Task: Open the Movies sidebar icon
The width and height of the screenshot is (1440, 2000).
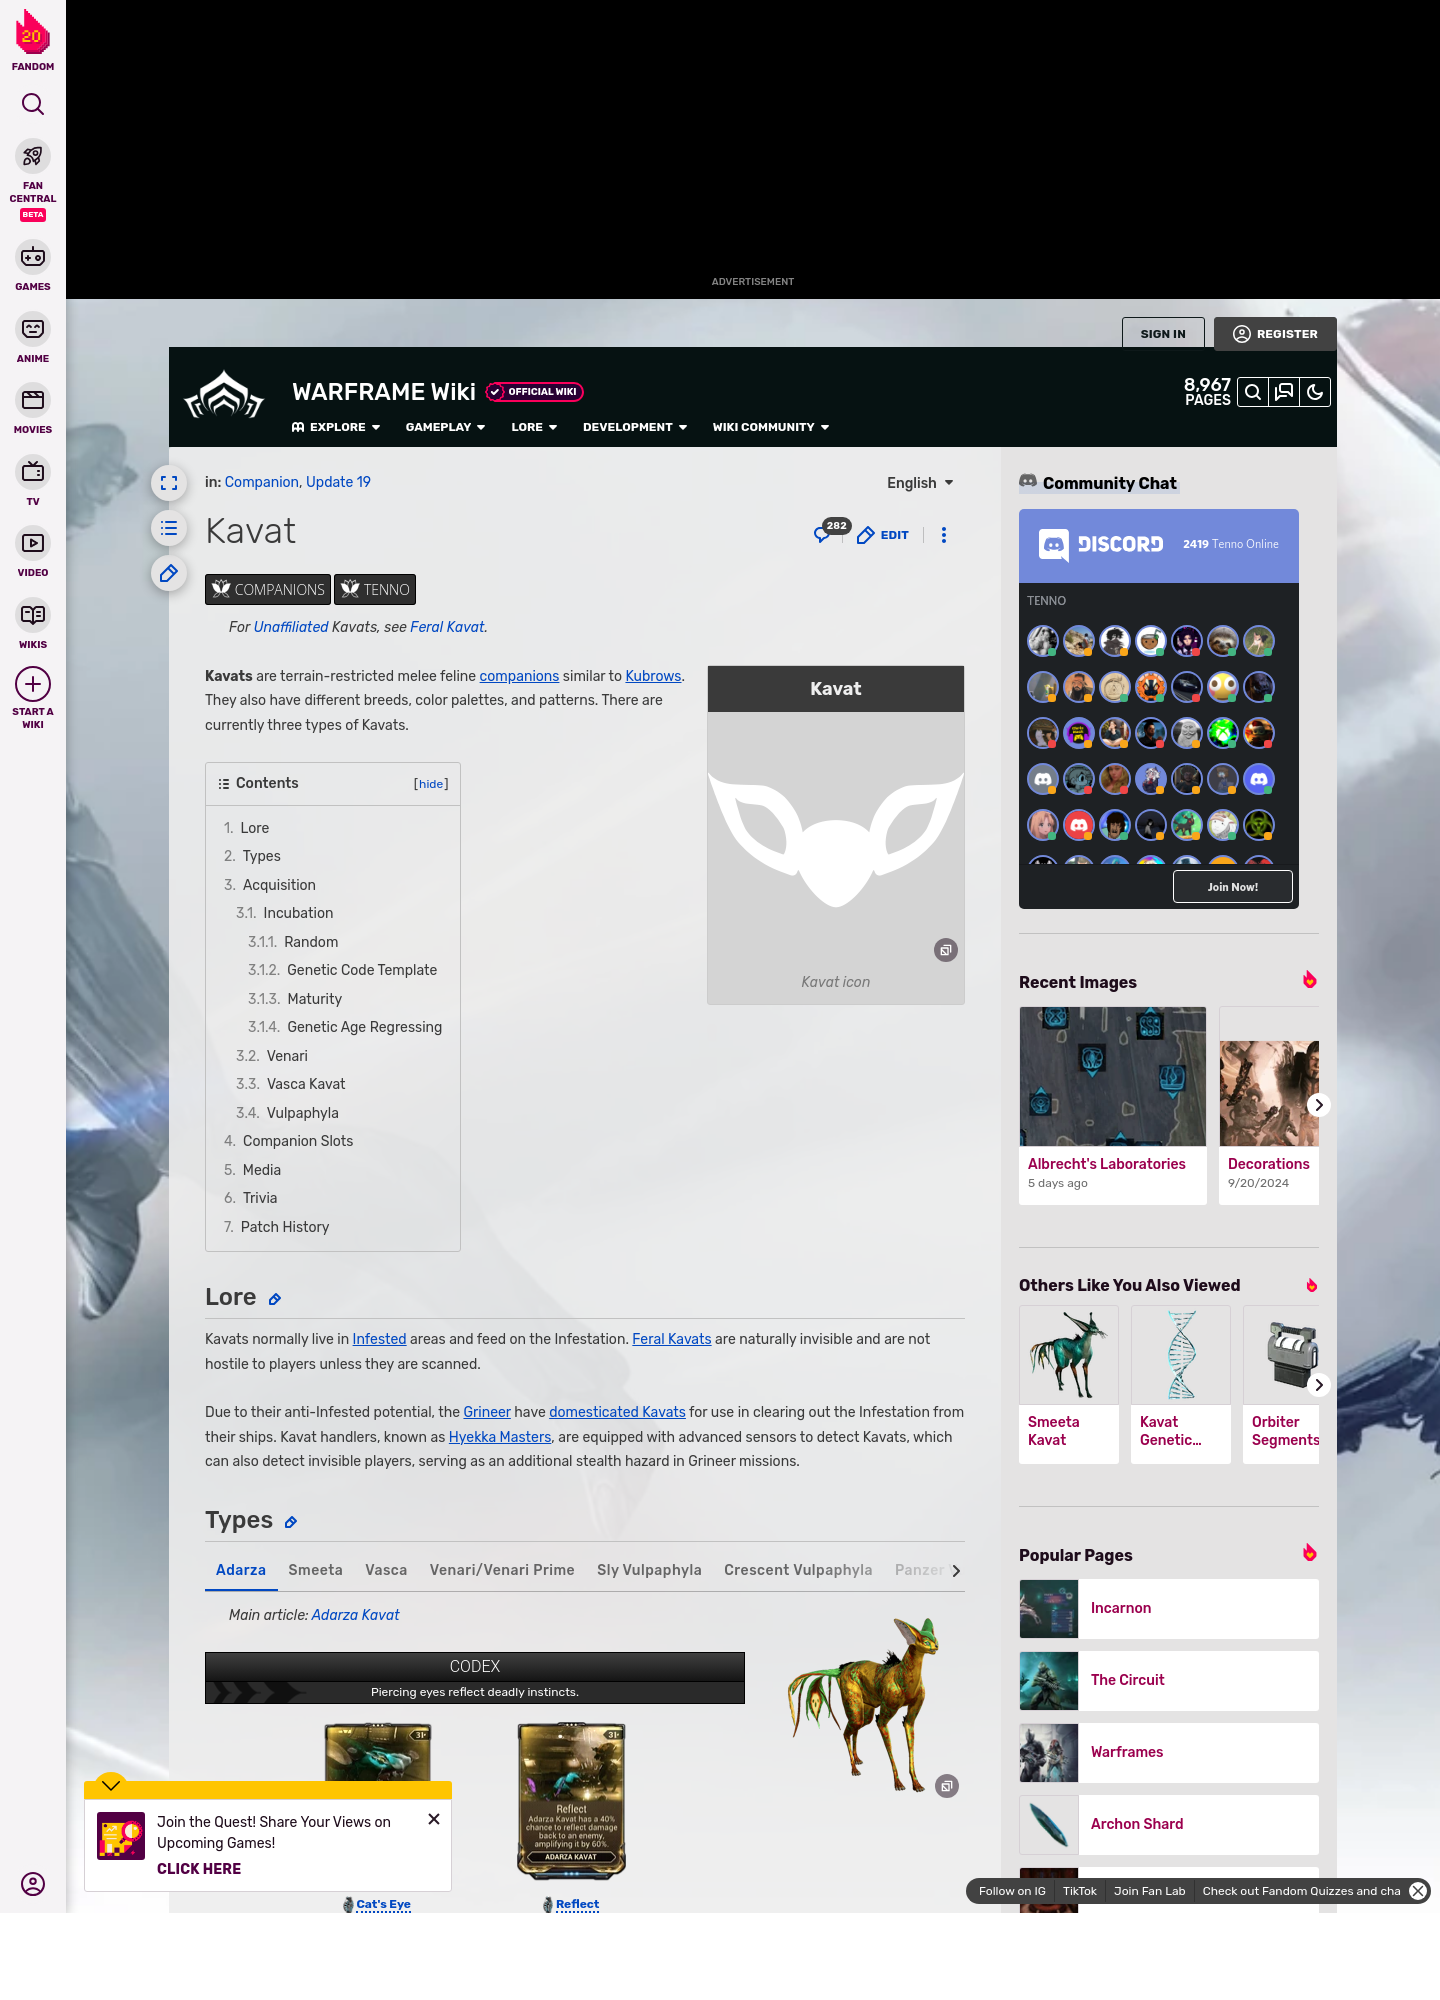Action: pyautogui.click(x=33, y=400)
